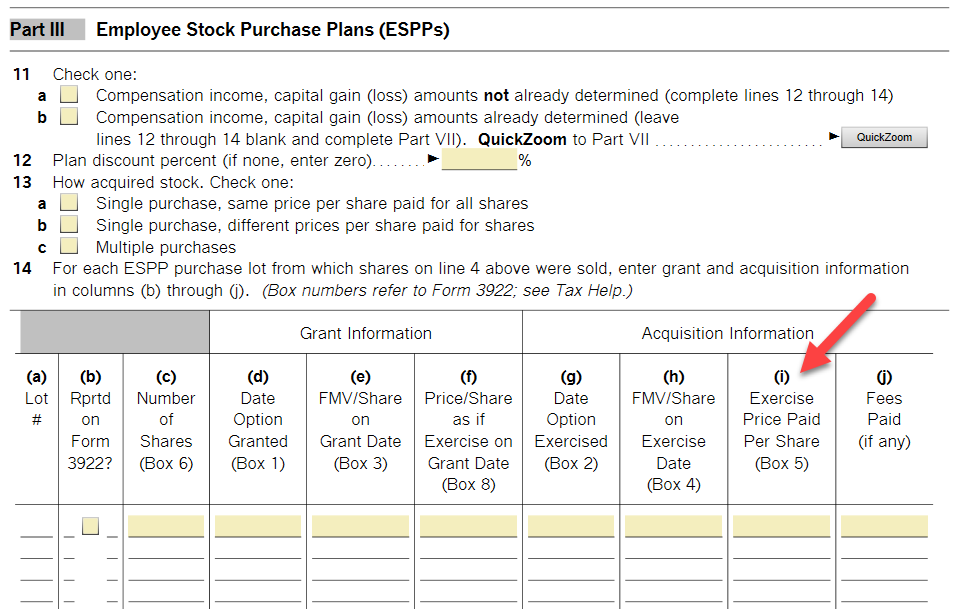
Task: Click the Part III section header label
Action: pos(38,30)
